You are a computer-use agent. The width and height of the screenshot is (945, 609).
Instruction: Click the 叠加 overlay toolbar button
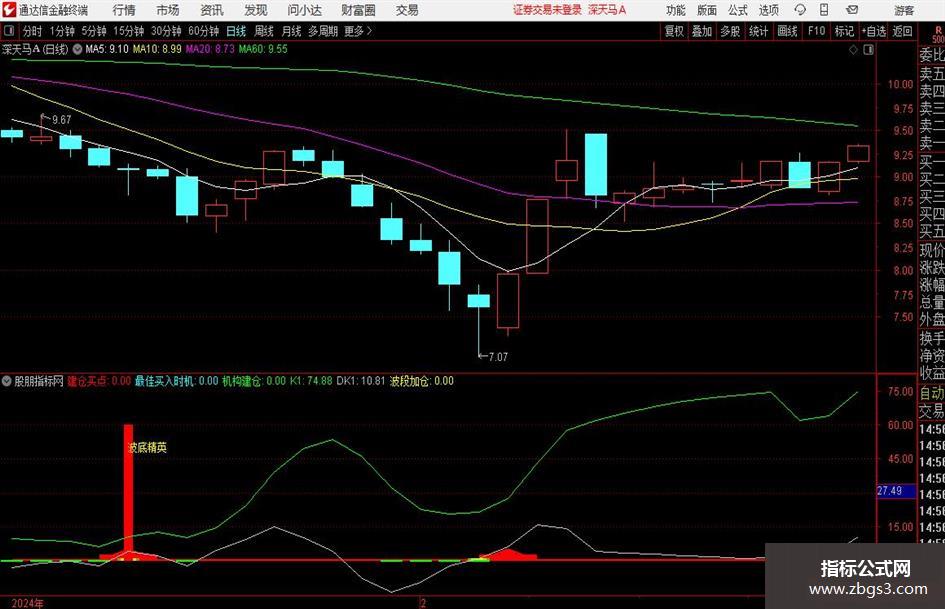702,31
